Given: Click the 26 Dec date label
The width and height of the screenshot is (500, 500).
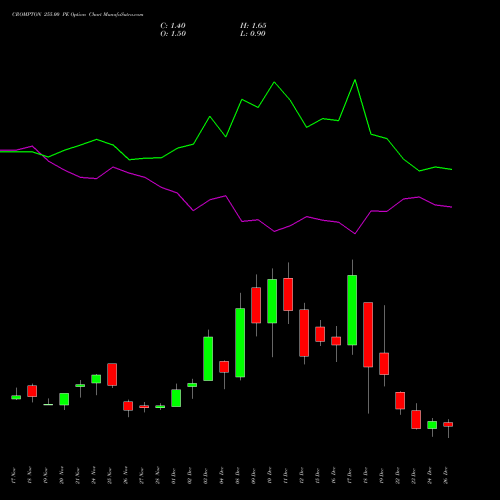Looking at the screenshot, I should [446, 476].
